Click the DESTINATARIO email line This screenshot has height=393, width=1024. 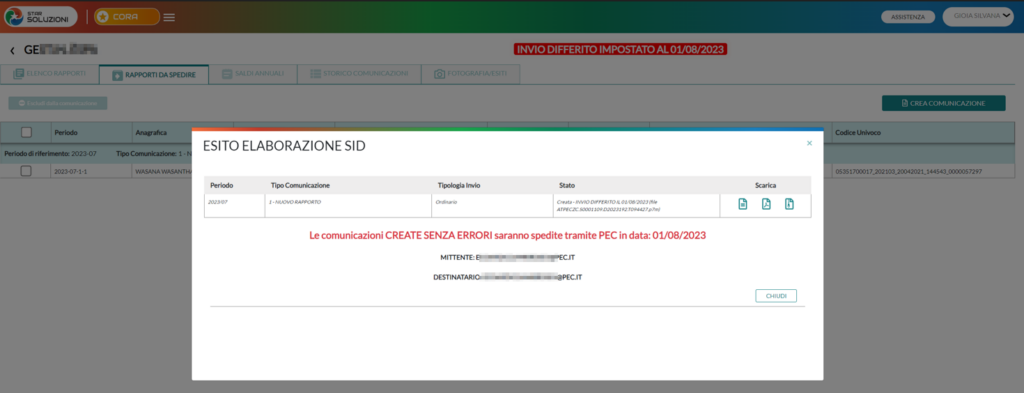[507, 277]
